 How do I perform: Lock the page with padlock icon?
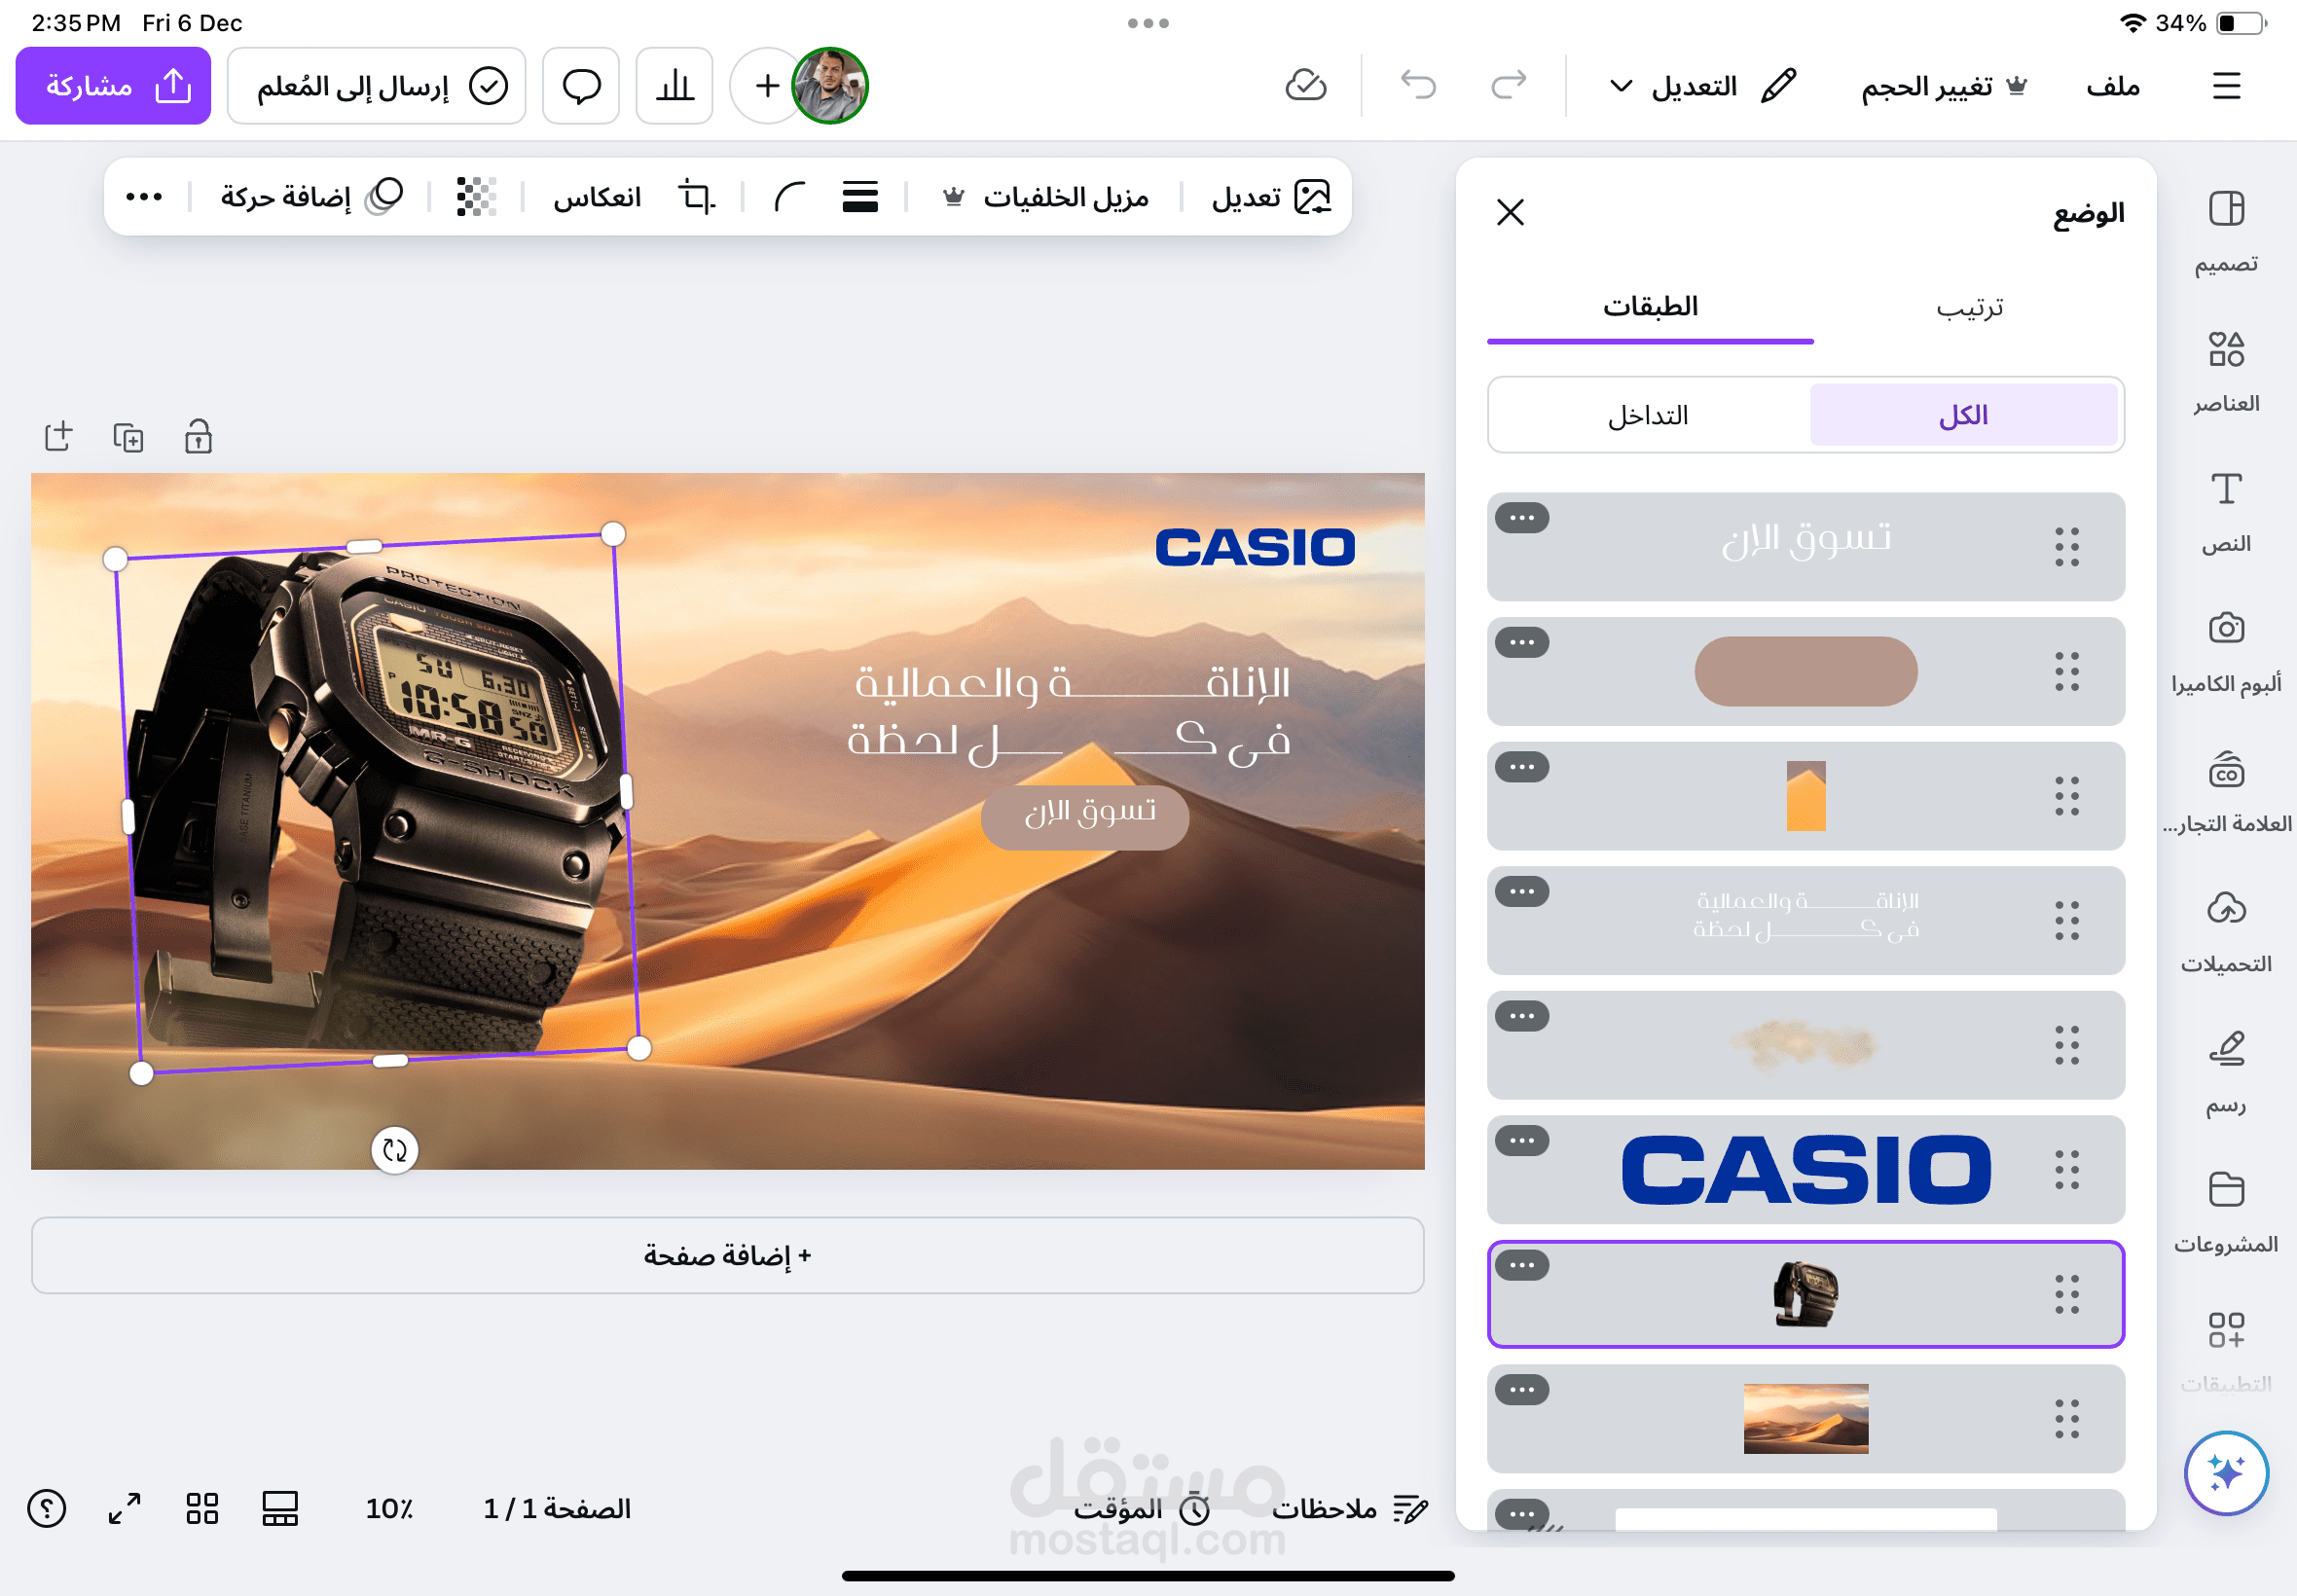point(198,437)
